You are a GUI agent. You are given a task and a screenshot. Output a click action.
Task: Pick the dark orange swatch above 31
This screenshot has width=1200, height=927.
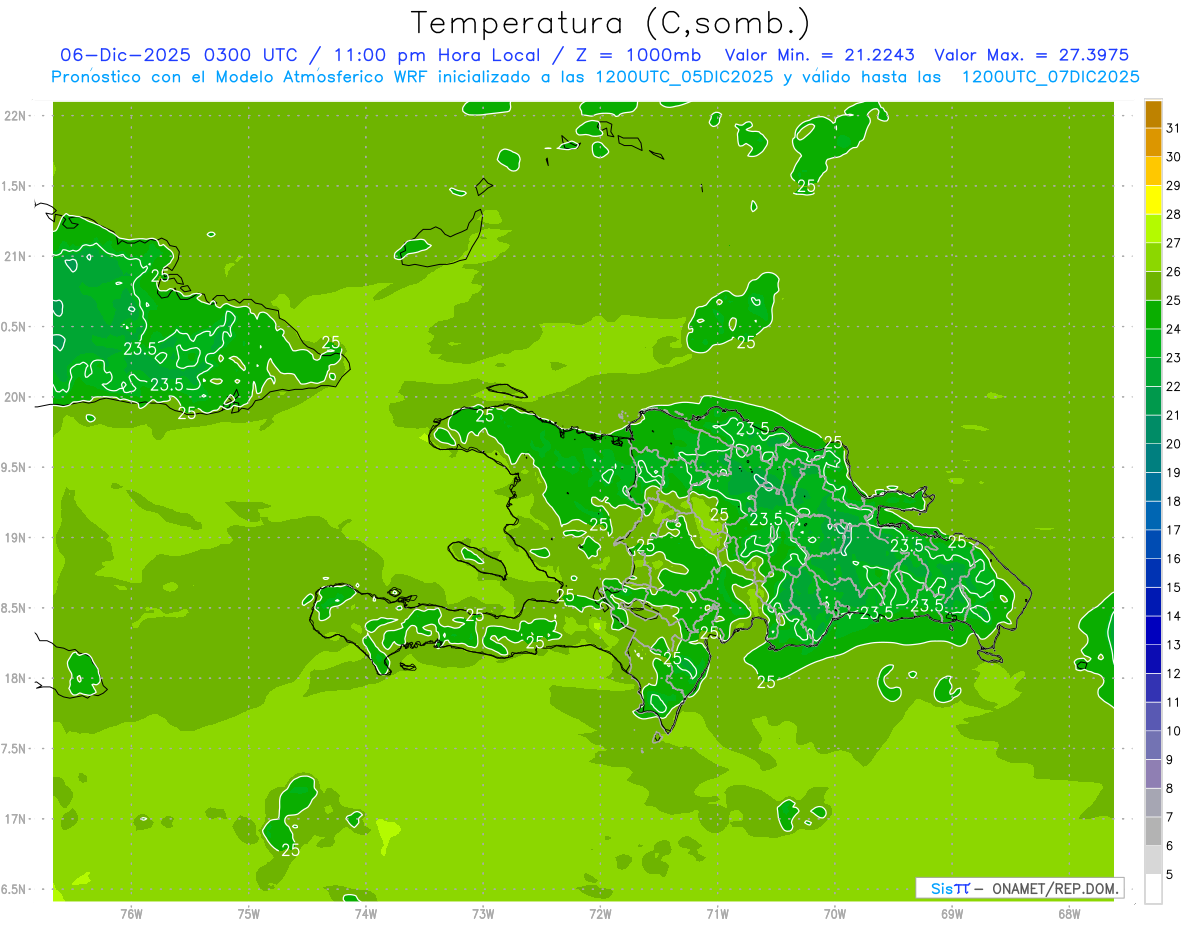point(1153,114)
